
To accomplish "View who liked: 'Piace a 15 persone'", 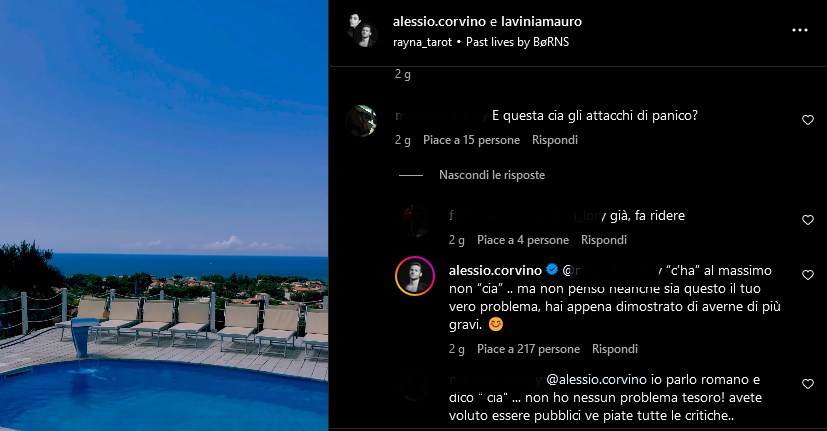I will click(x=472, y=140).
